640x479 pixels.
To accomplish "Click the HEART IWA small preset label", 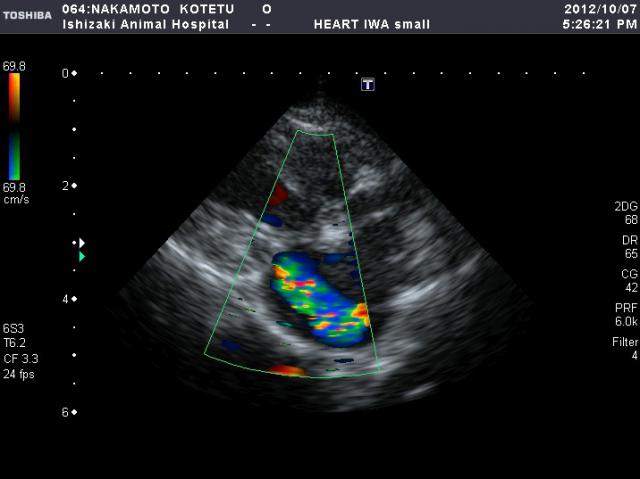I will coord(372,24).
